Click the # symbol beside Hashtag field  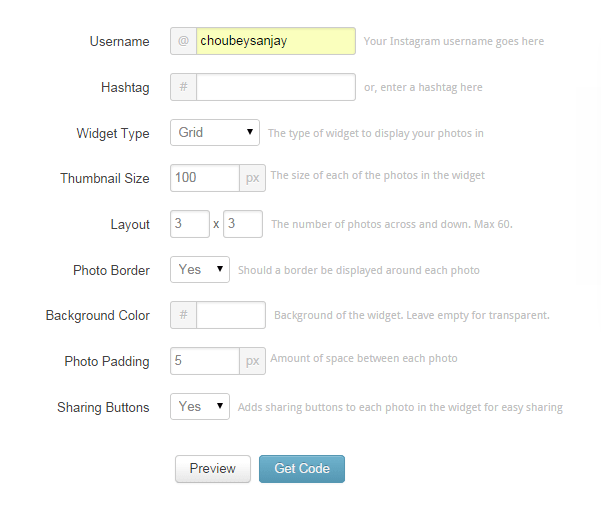[183, 87]
